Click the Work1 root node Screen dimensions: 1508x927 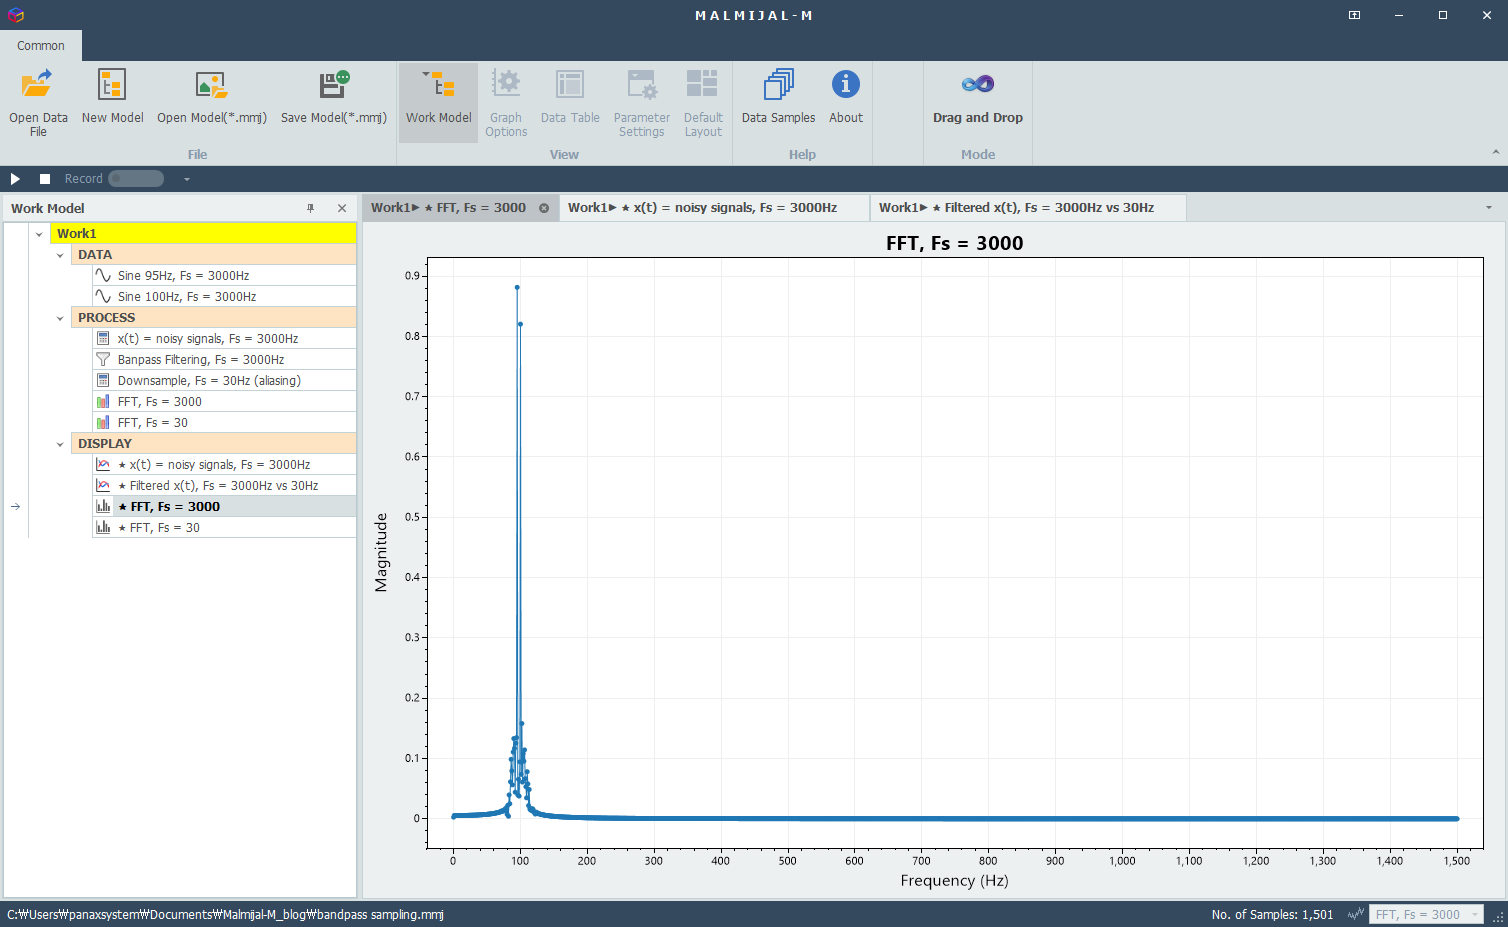click(x=203, y=234)
